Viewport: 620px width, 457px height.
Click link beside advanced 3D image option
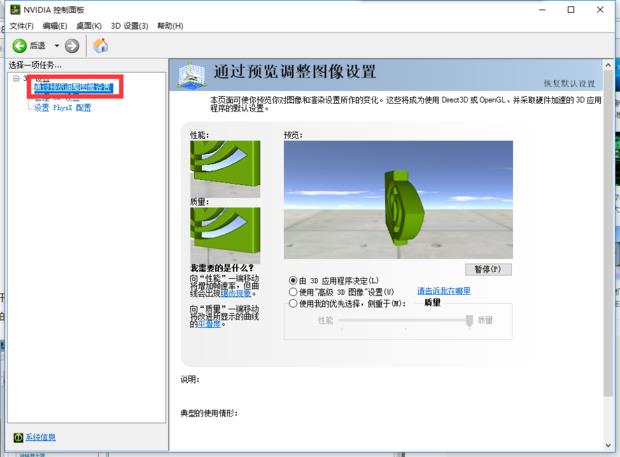[444, 291]
